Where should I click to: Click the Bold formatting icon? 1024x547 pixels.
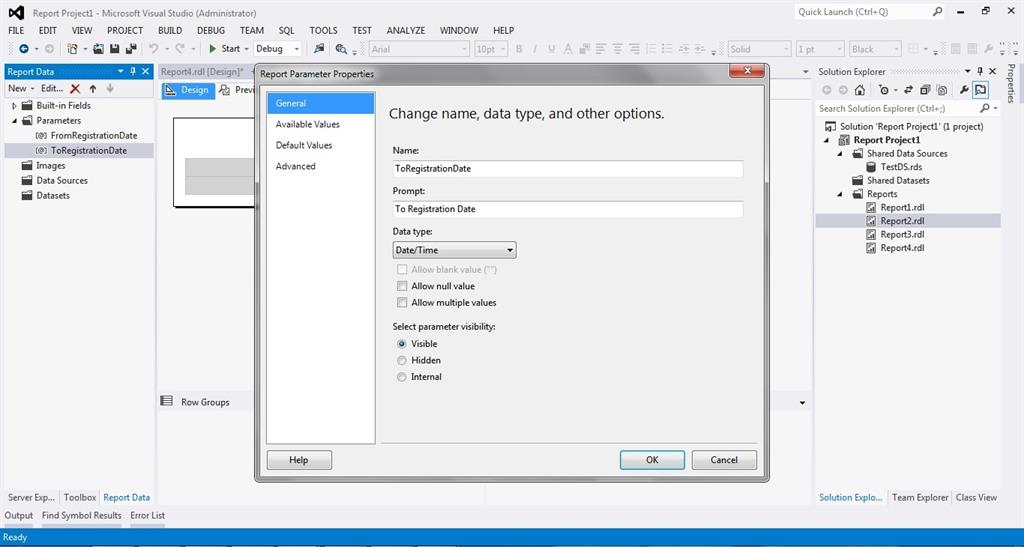click(x=519, y=49)
